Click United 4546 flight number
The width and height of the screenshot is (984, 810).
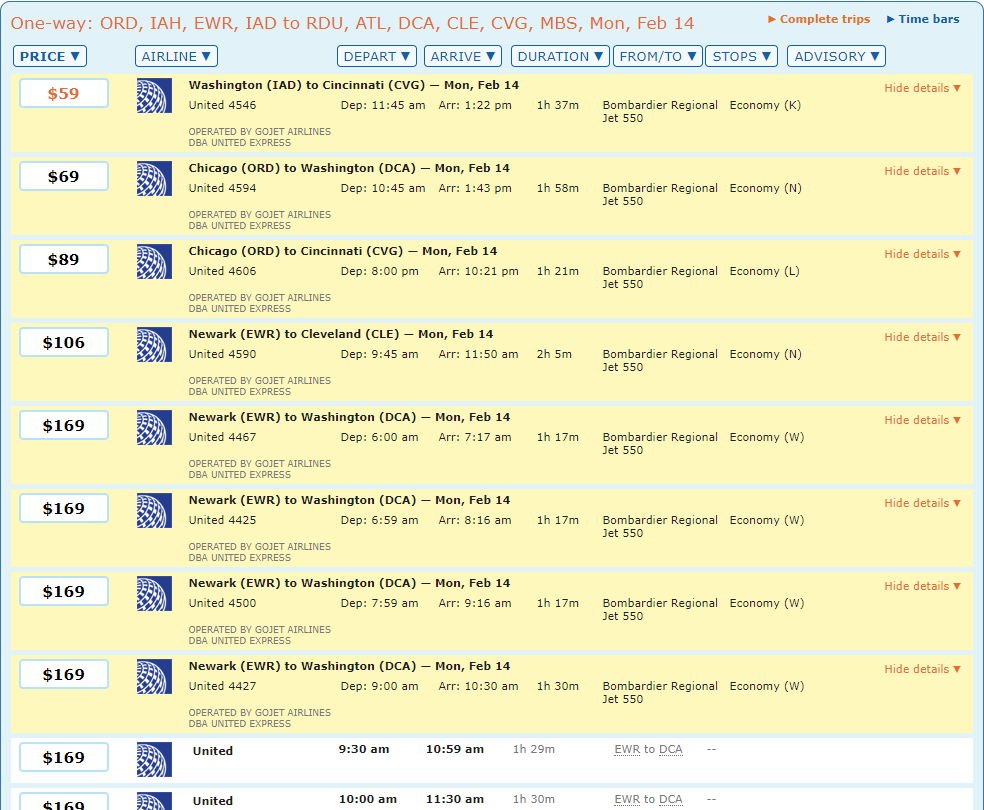pyautogui.click(x=223, y=105)
